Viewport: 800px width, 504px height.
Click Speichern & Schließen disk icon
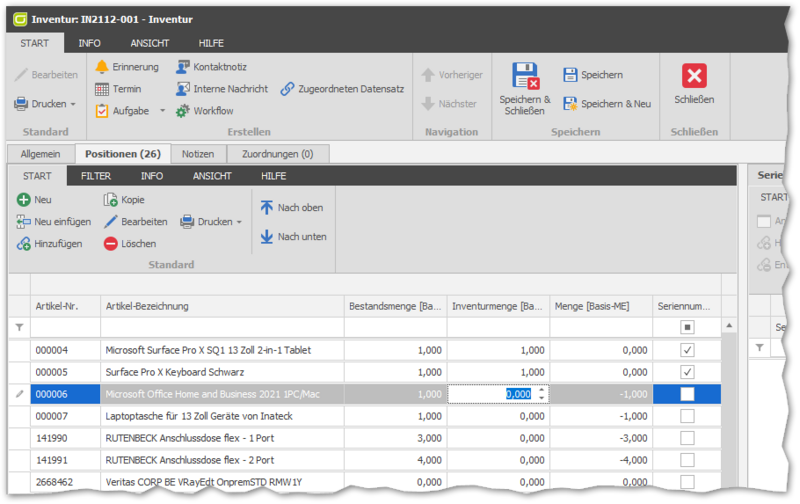tap(526, 75)
